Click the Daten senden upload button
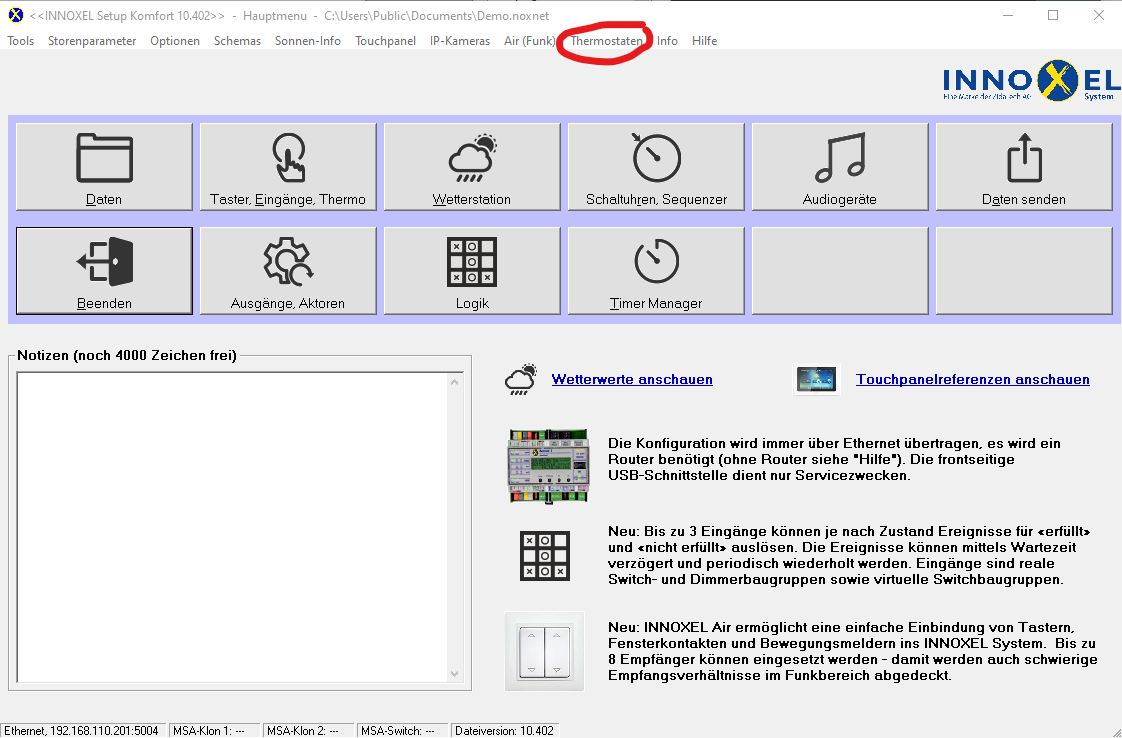The height and width of the screenshot is (738, 1122). tap(1023, 167)
